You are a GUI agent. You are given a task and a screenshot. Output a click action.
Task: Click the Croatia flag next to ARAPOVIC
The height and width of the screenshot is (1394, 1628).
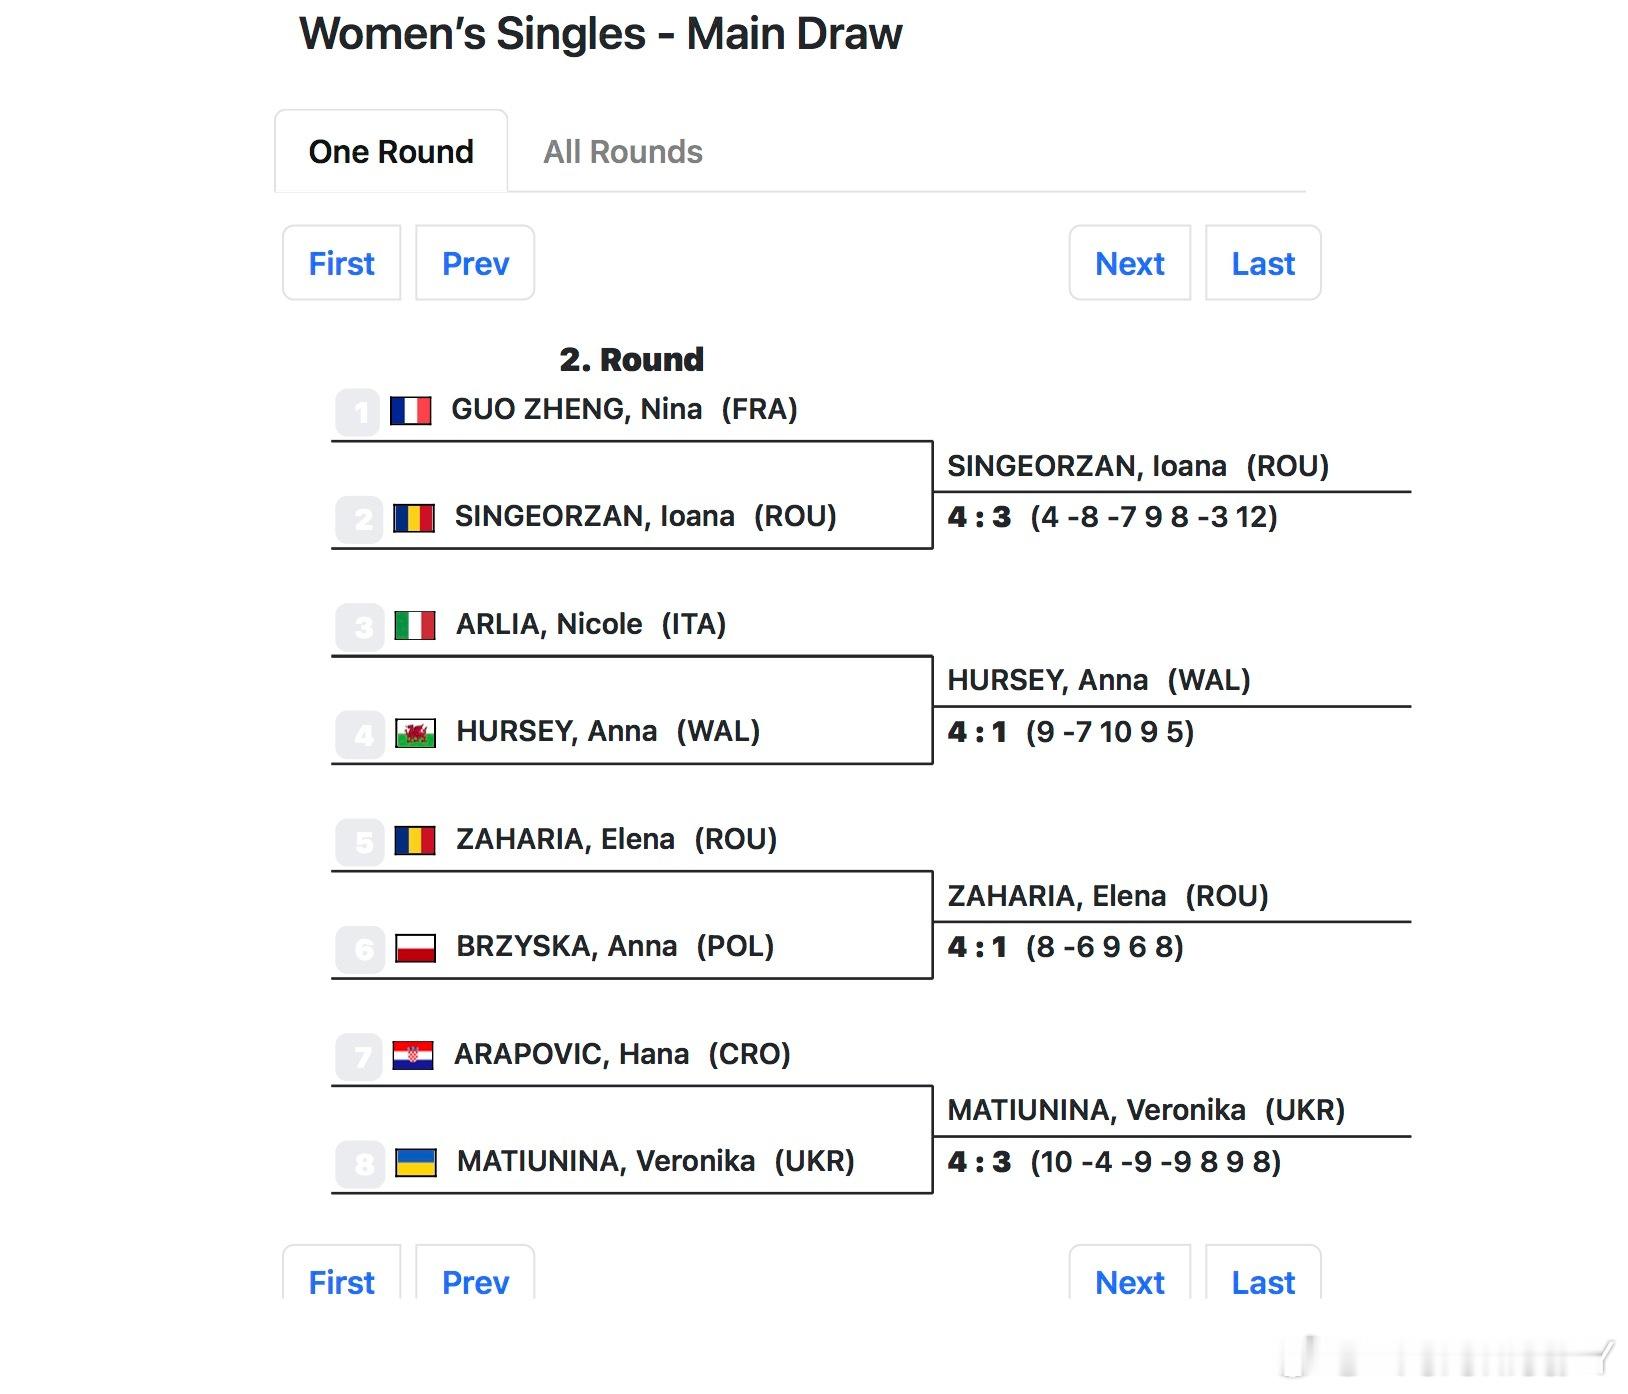point(413,1056)
